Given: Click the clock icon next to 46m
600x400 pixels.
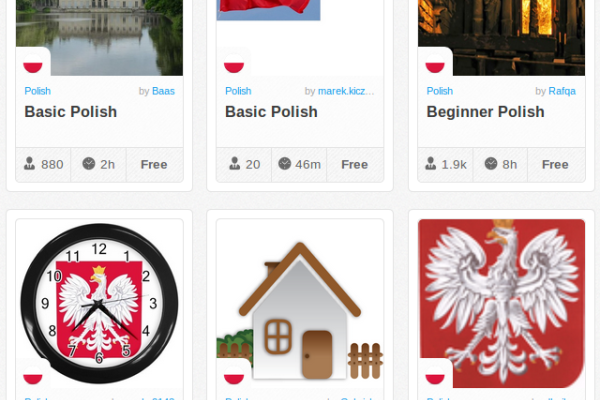Looking at the screenshot, I should pyautogui.click(x=285, y=164).
